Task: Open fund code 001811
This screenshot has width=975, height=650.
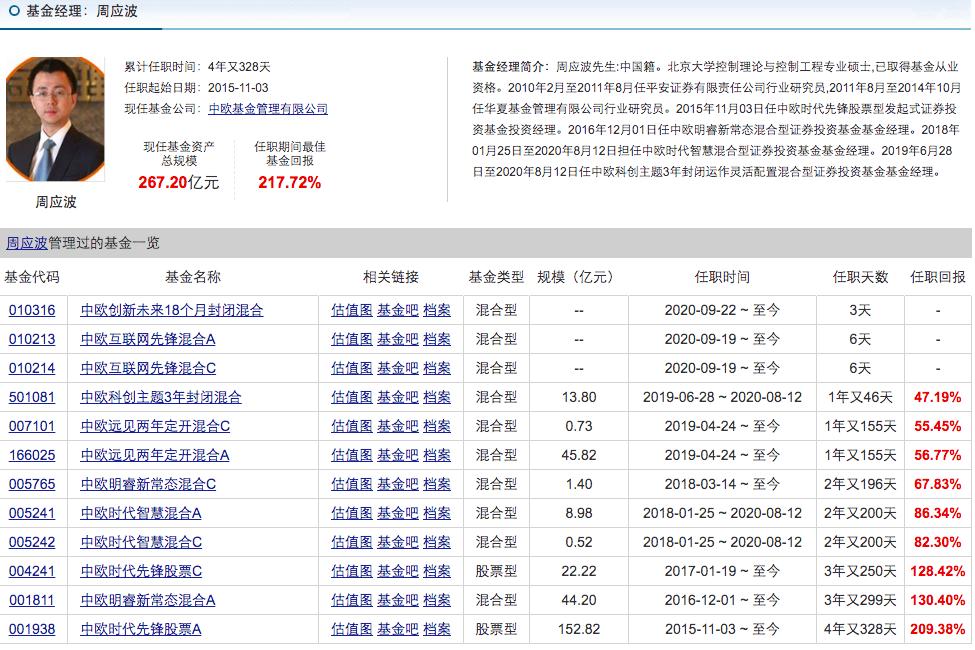Action: (x=32, y=600)
